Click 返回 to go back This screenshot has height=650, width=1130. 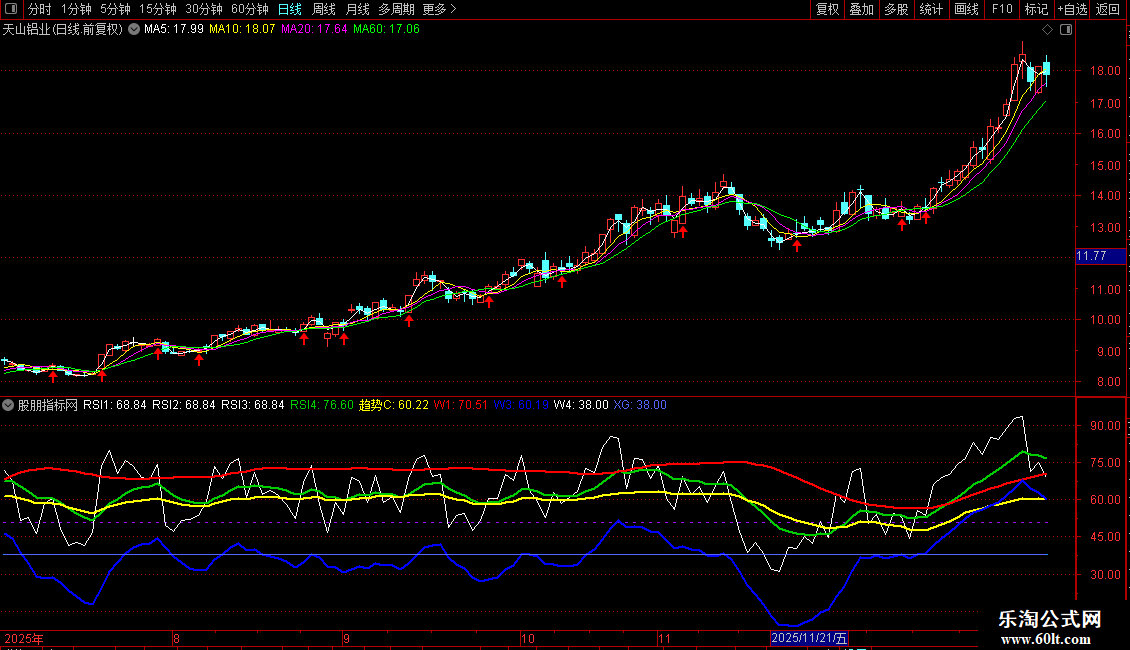pos(1108,9)
